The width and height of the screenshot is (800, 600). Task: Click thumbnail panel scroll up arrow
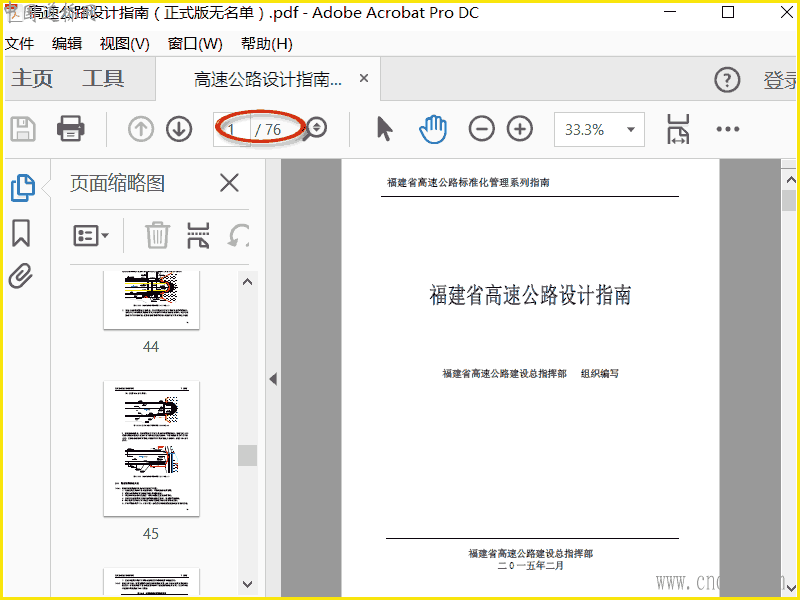(x=247, y=282)
